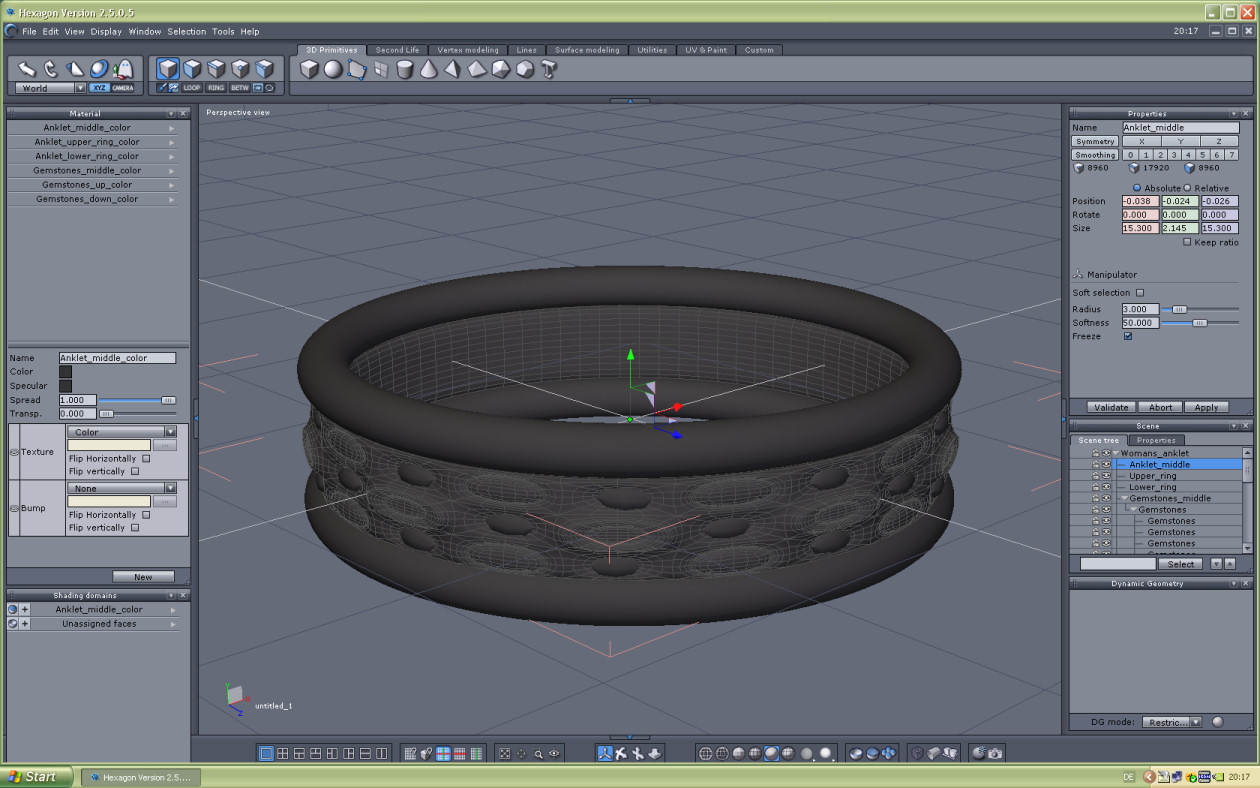Select the cube primitive tool

pyautogui.click(x=309, y=69)
